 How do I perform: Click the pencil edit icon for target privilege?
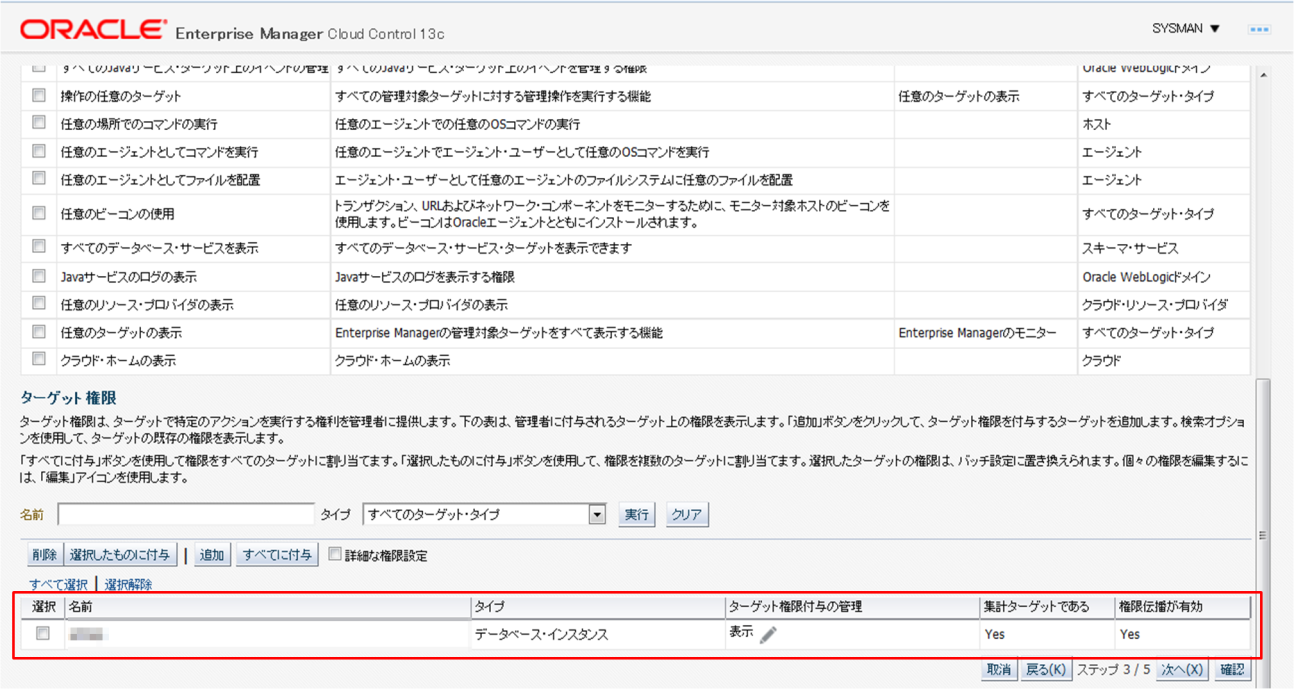point(768,635)
